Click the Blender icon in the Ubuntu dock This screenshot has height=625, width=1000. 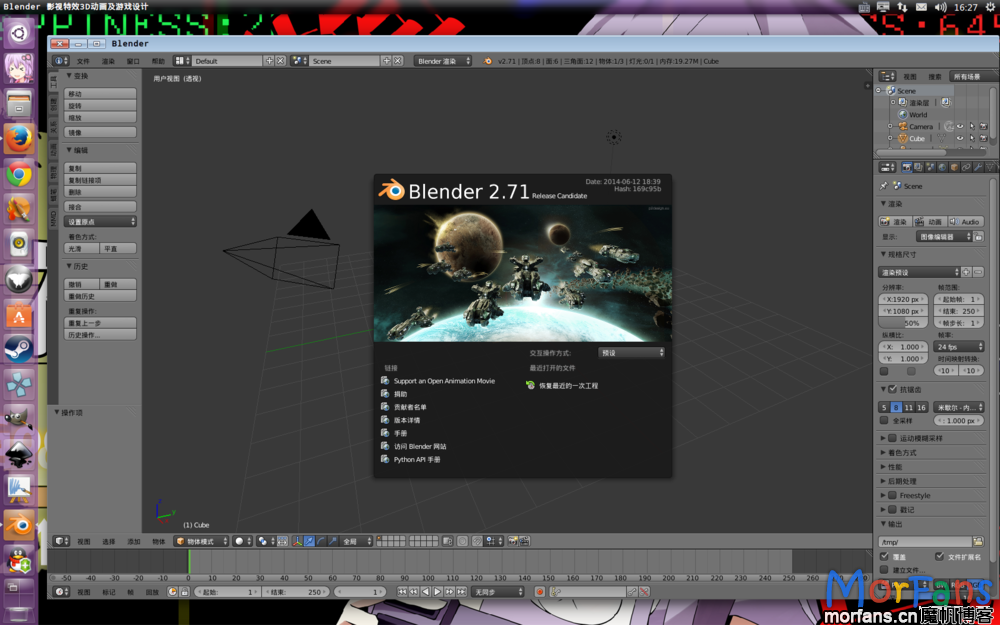tap(19, 524)
